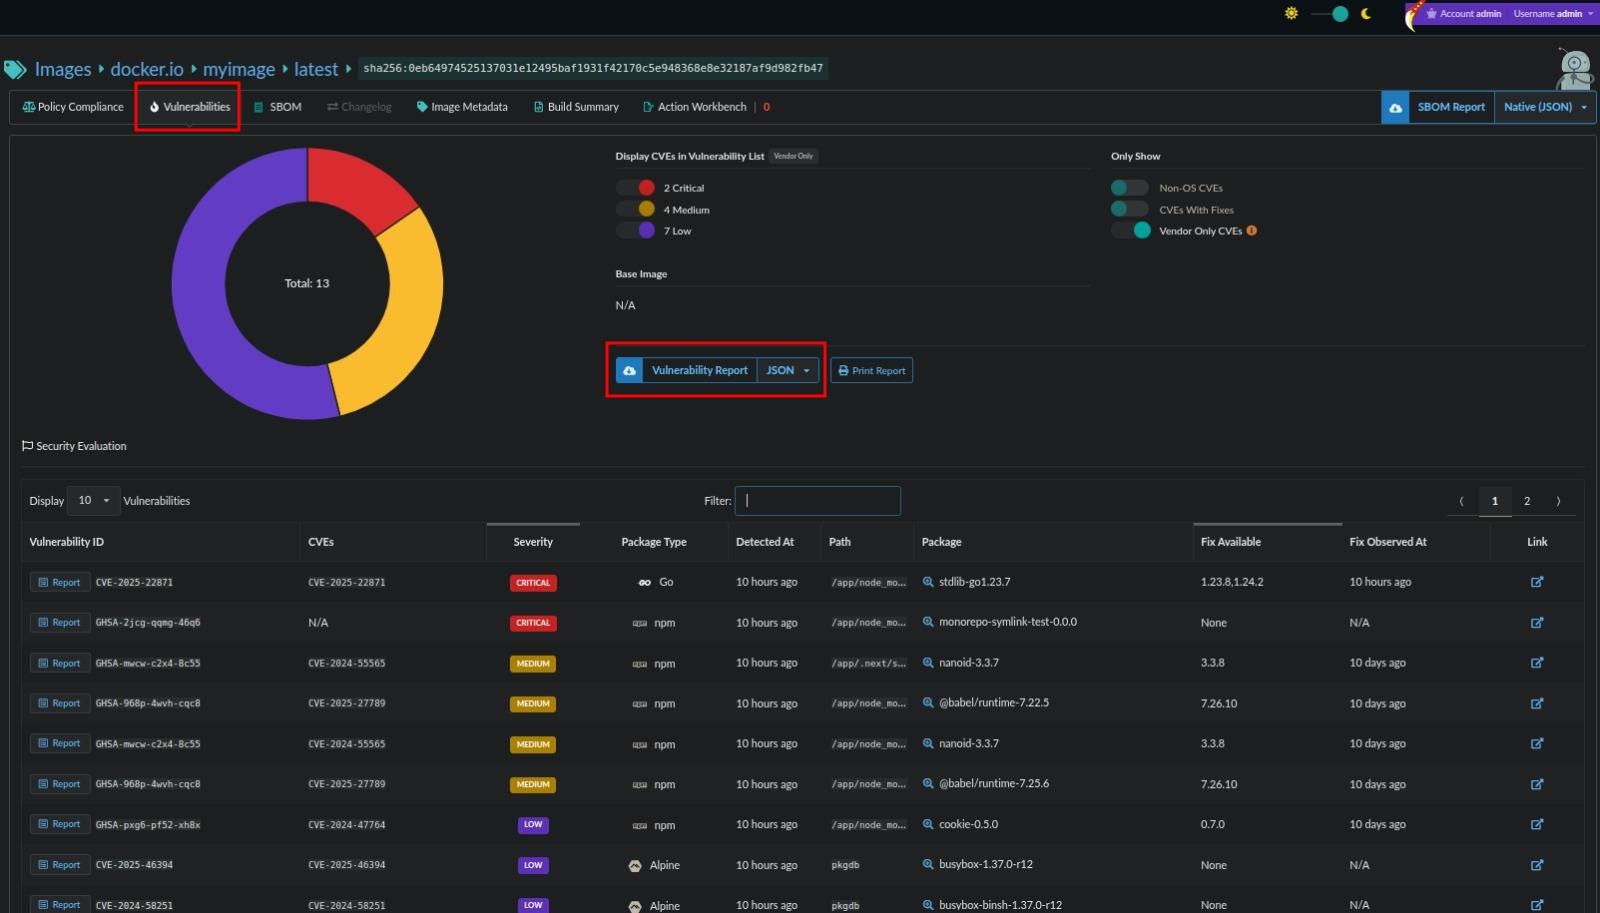Select the light theme sun icon
Screen dimensions: 1600x913
click(x=1292, y=14)
